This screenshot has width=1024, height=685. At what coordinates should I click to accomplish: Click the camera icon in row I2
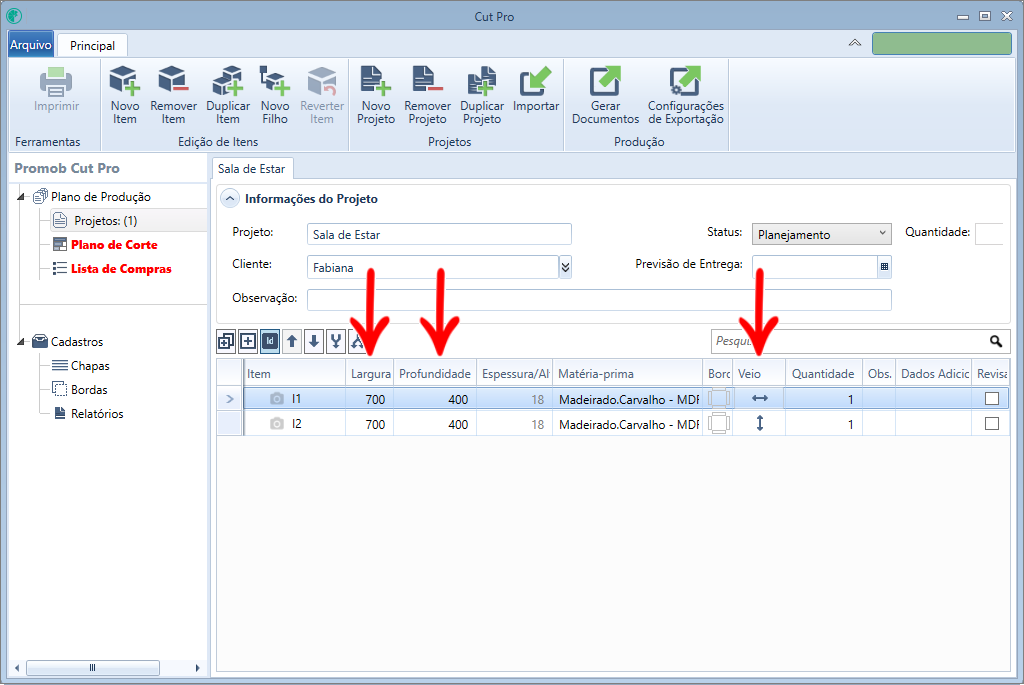pyautogui.click(x=277, y=424)
